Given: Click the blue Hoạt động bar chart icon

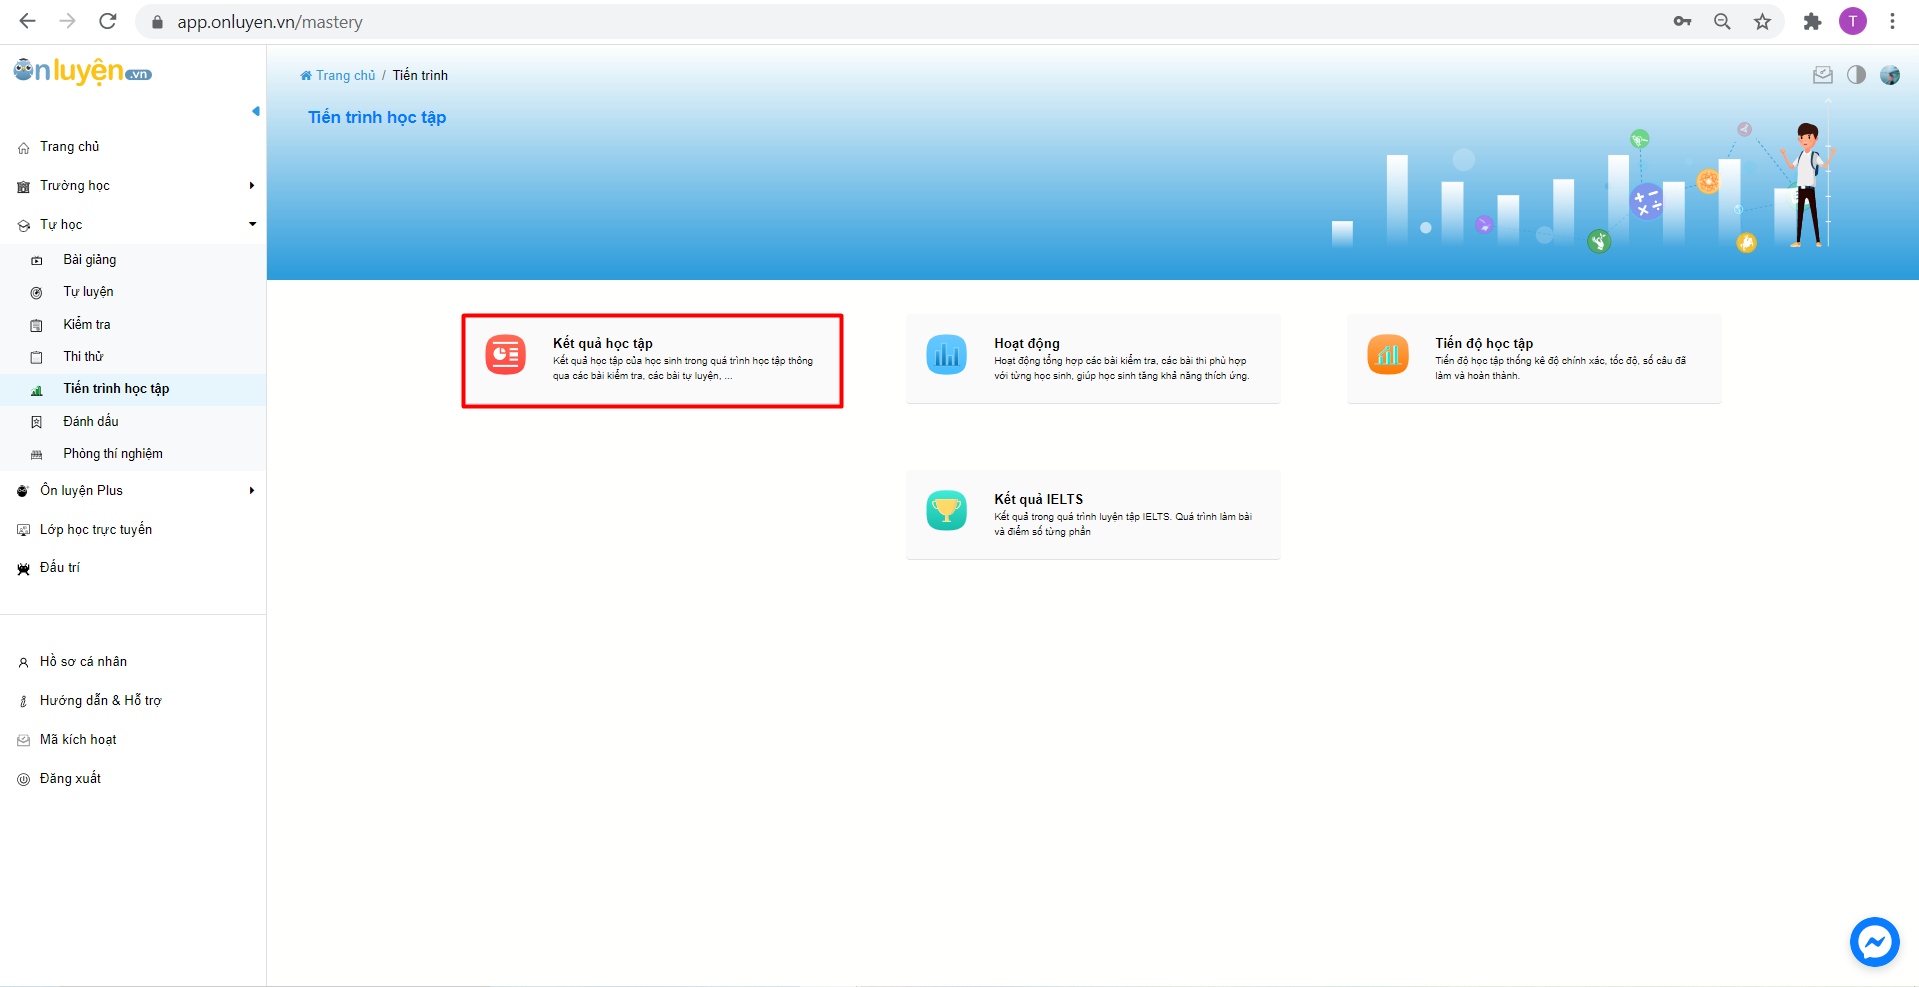Looking at the screenshot, I should pyautogui.click(x=946, y=355).
